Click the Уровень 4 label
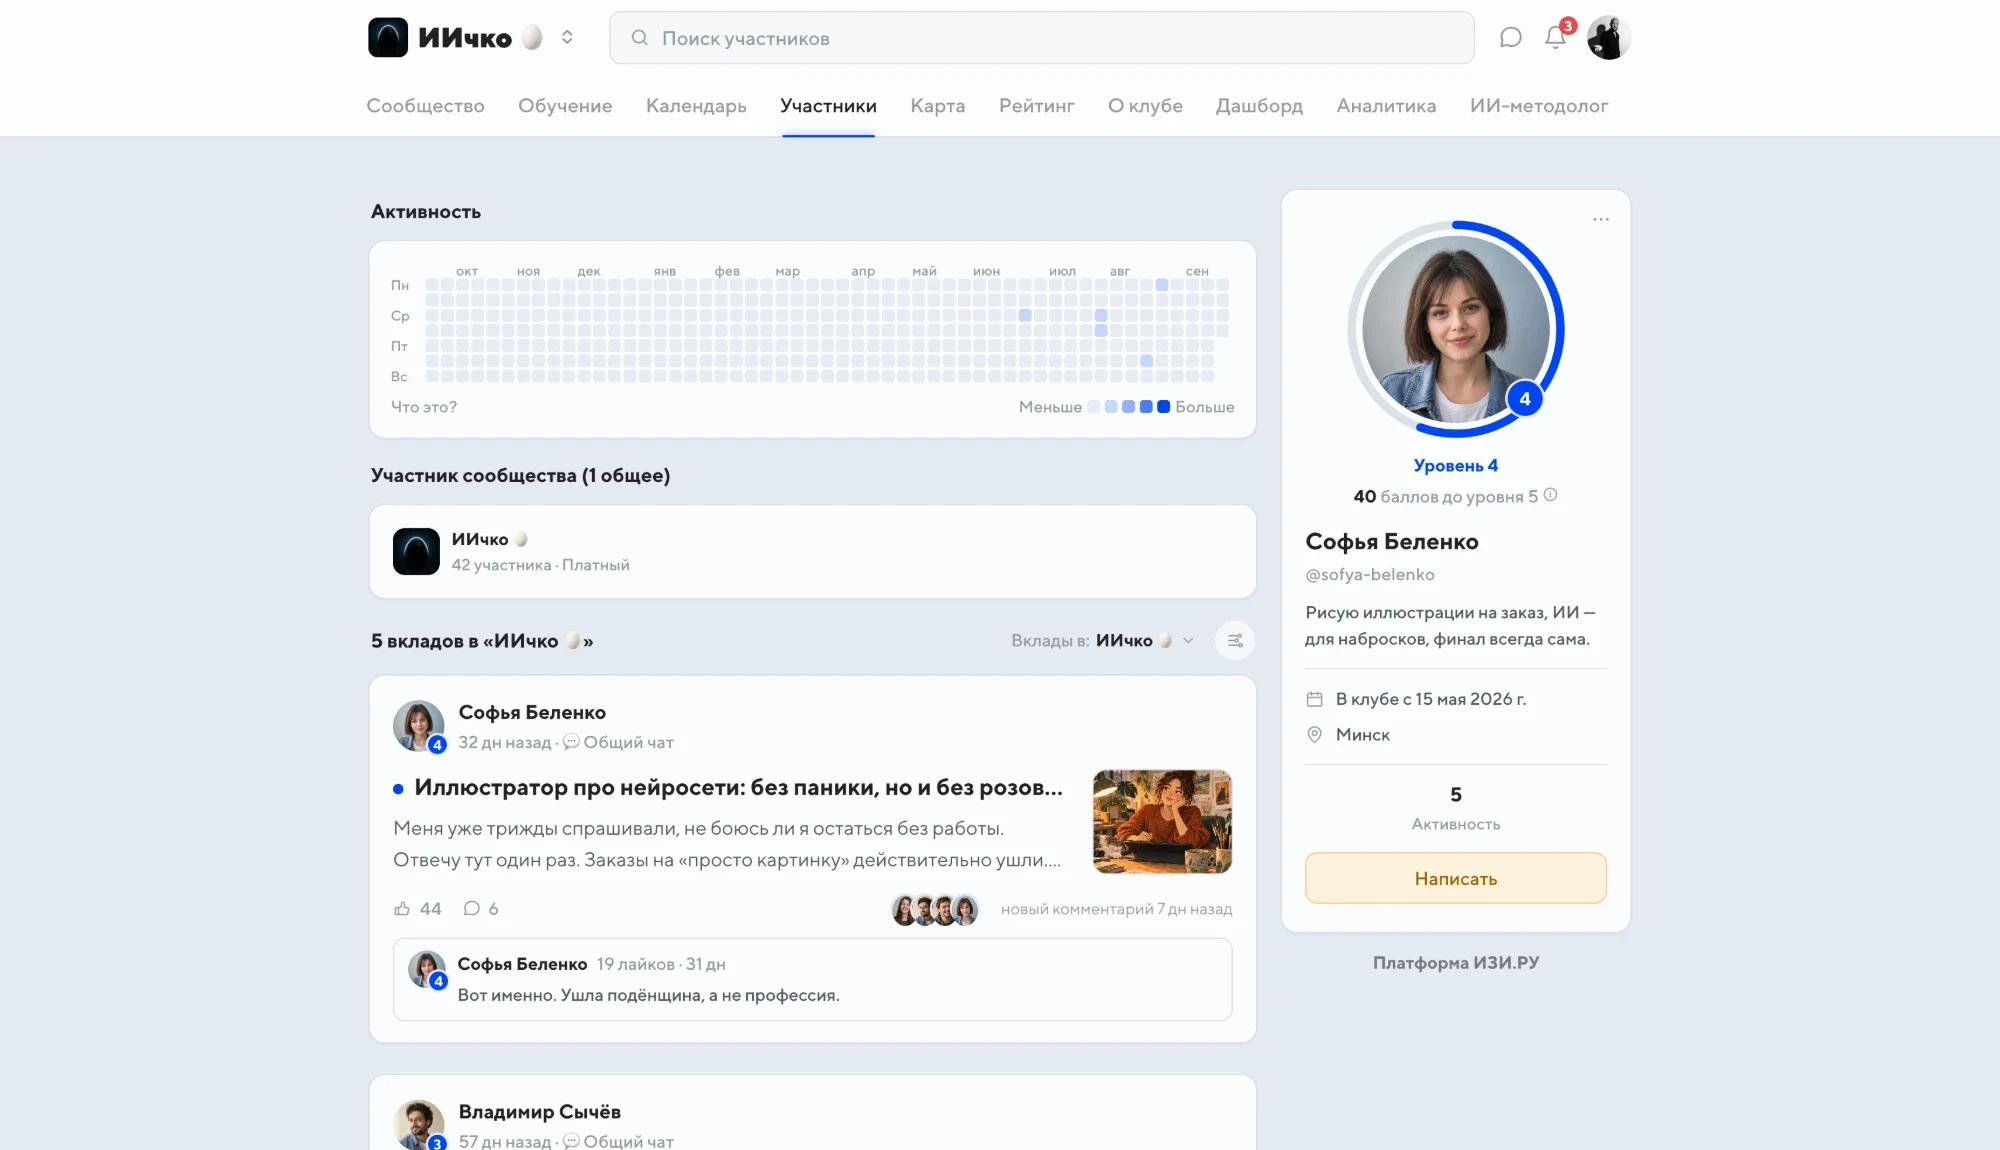This screenshot has height=1150, width=2000. [x=1456, y=466]
